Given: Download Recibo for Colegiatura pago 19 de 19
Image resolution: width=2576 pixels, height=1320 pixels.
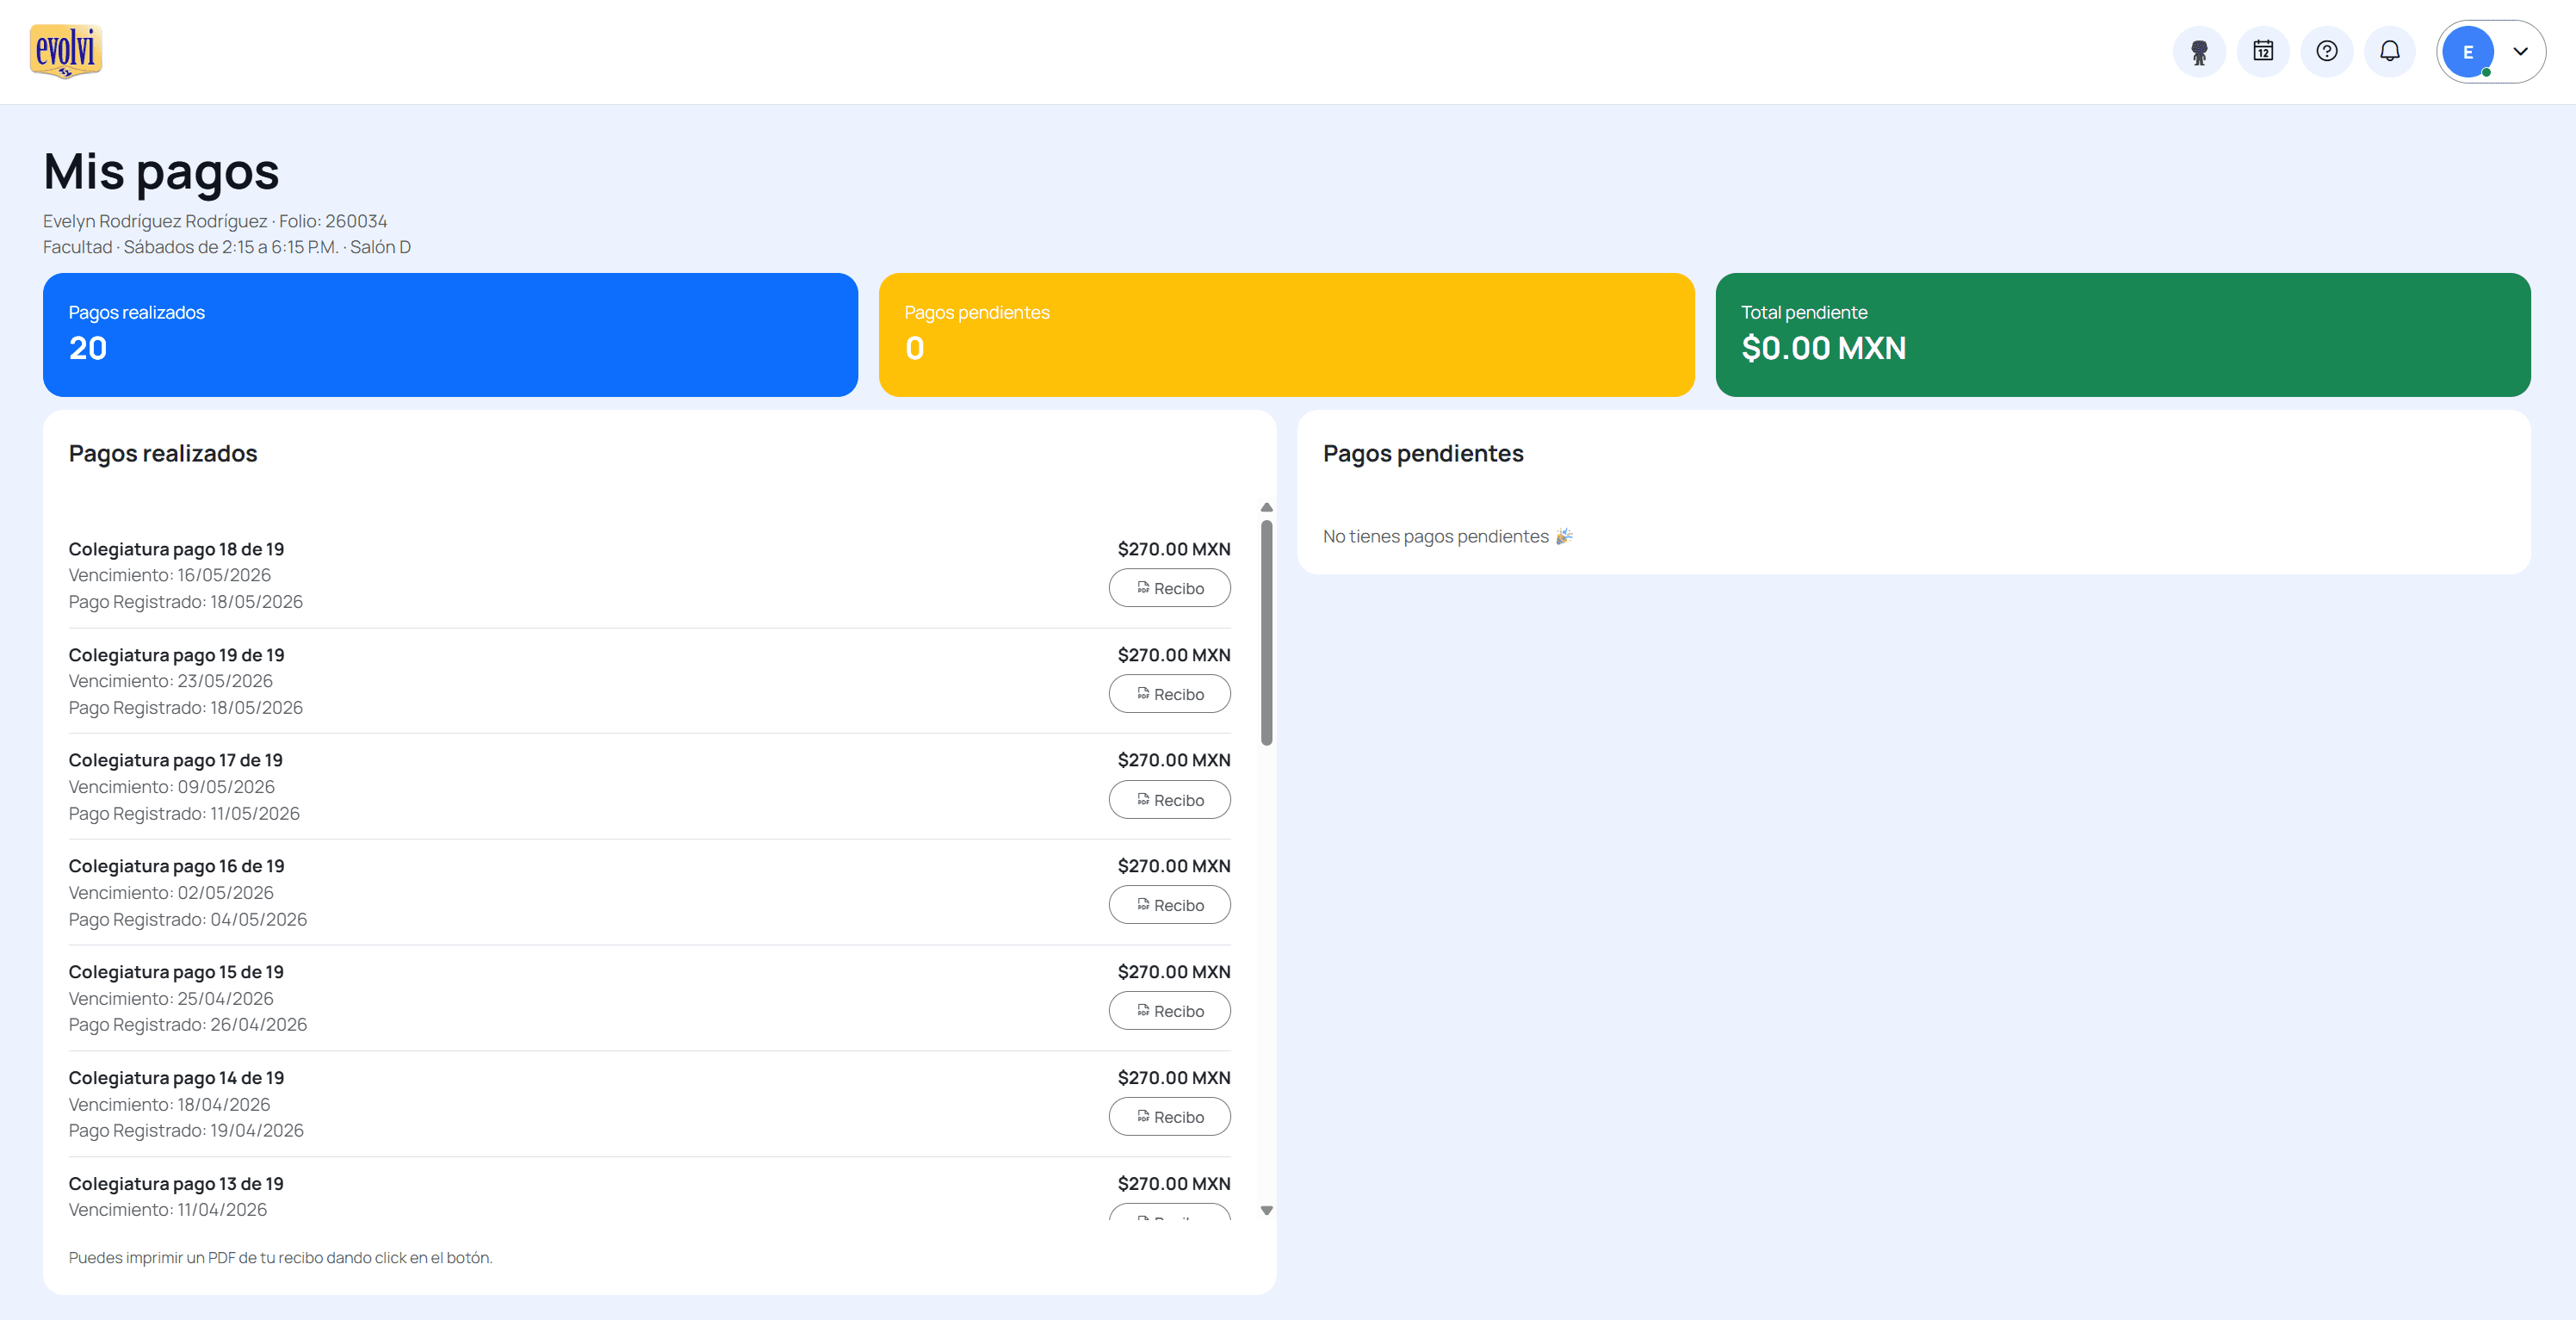Looking at the screenshot, I should [x=1169, y=694].
